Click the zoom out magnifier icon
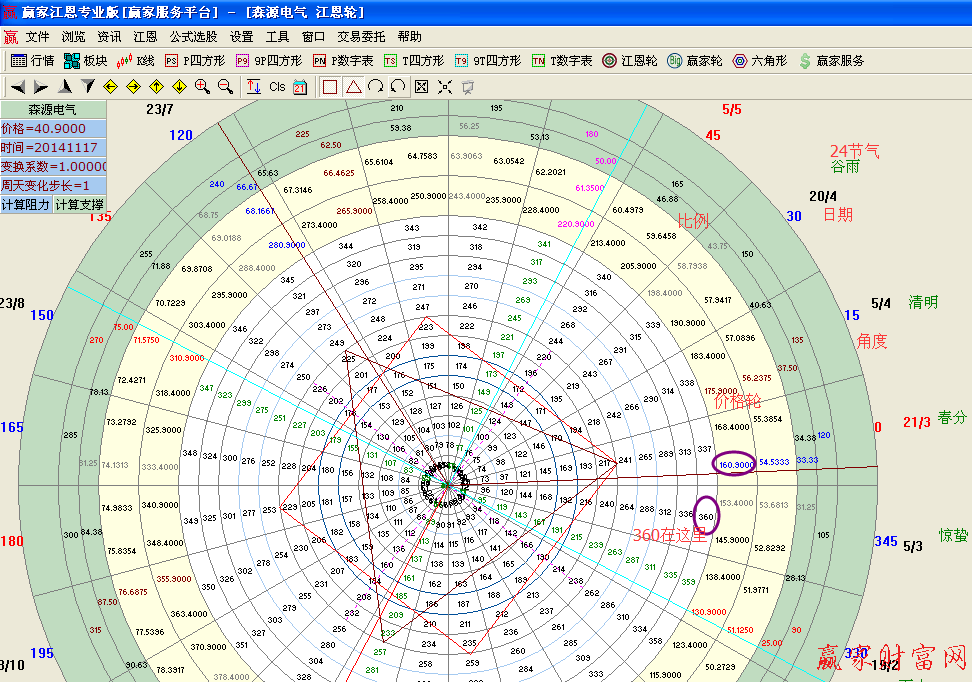 click(225, 87)
